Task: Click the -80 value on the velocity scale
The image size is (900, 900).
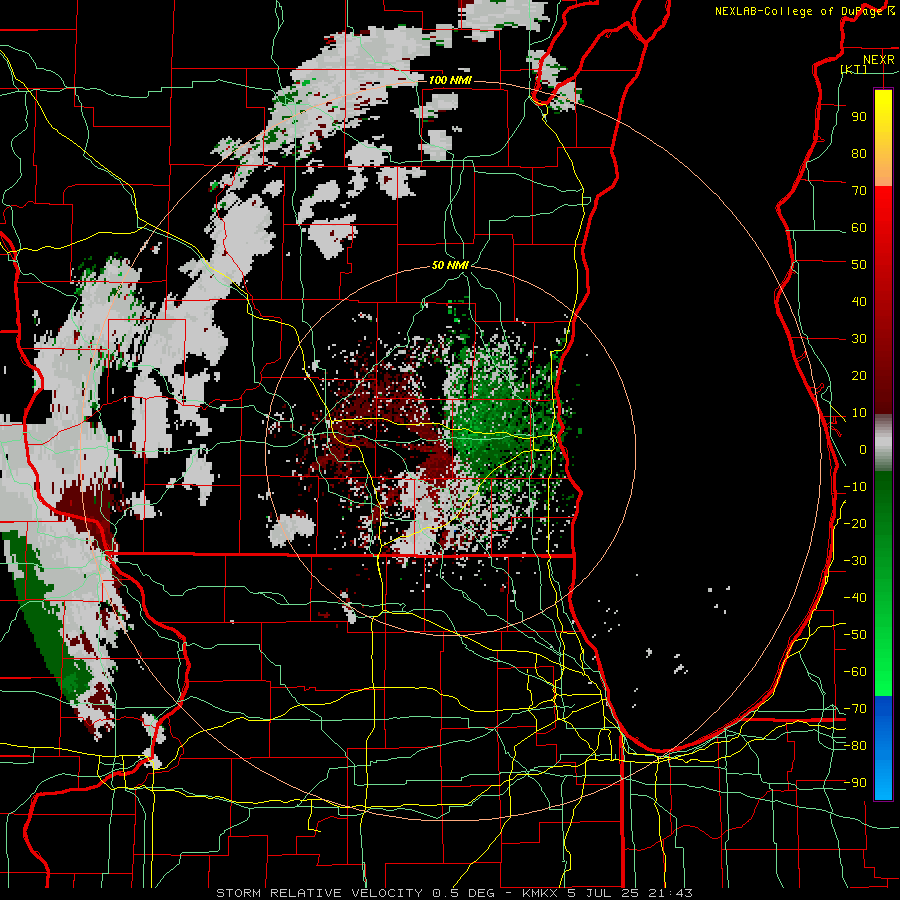Action: point(855,746)
